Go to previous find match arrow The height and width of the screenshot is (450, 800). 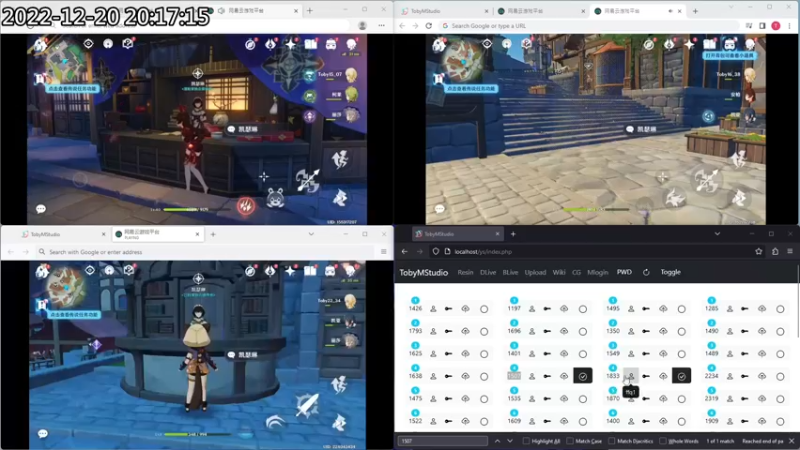pos(497,441)
